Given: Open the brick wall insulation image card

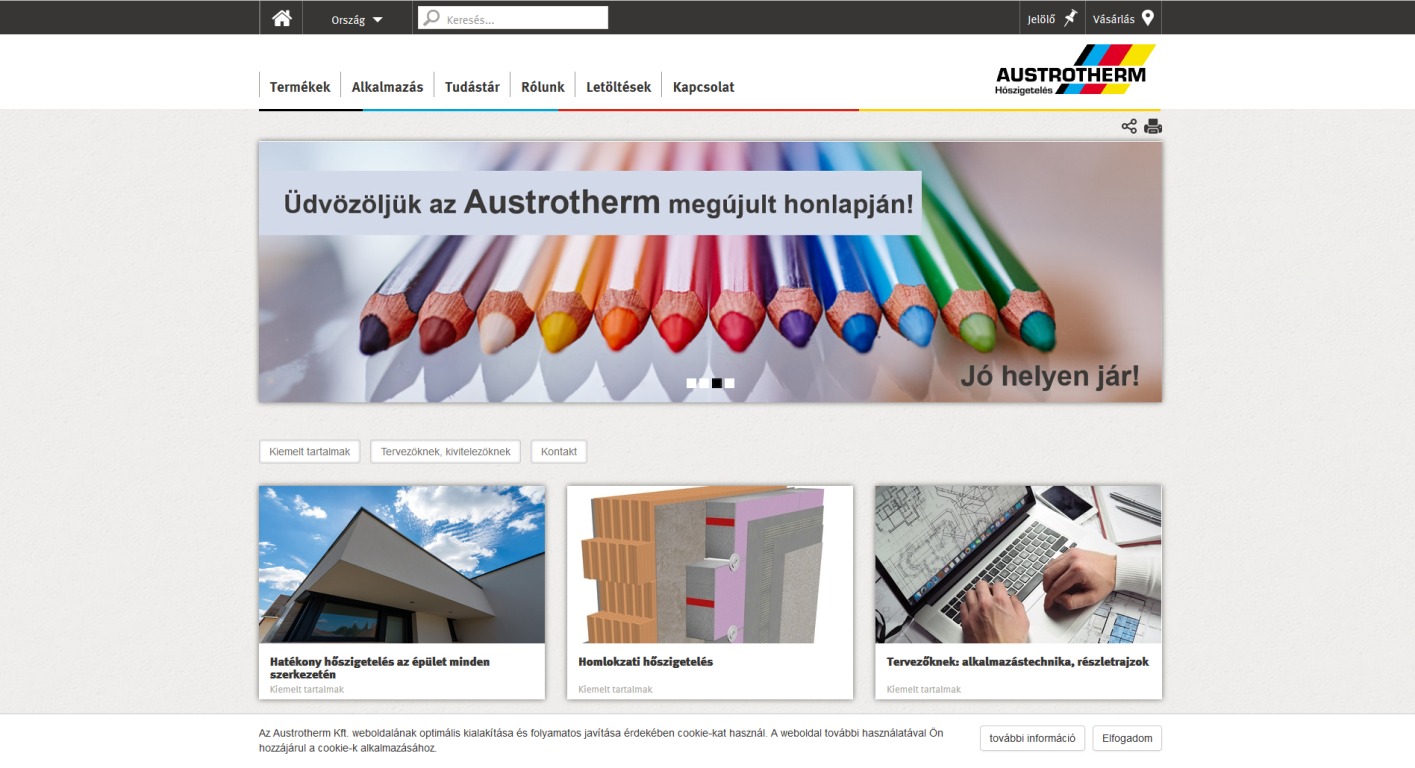Looking at the screenshot, I should tap(710, 564).
